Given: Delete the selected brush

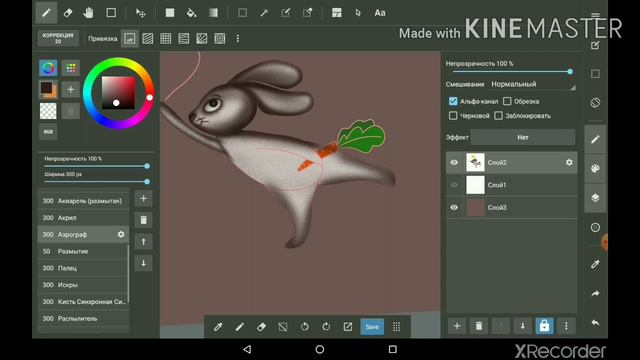Looking at the screenshot, I should click(144, 220).
